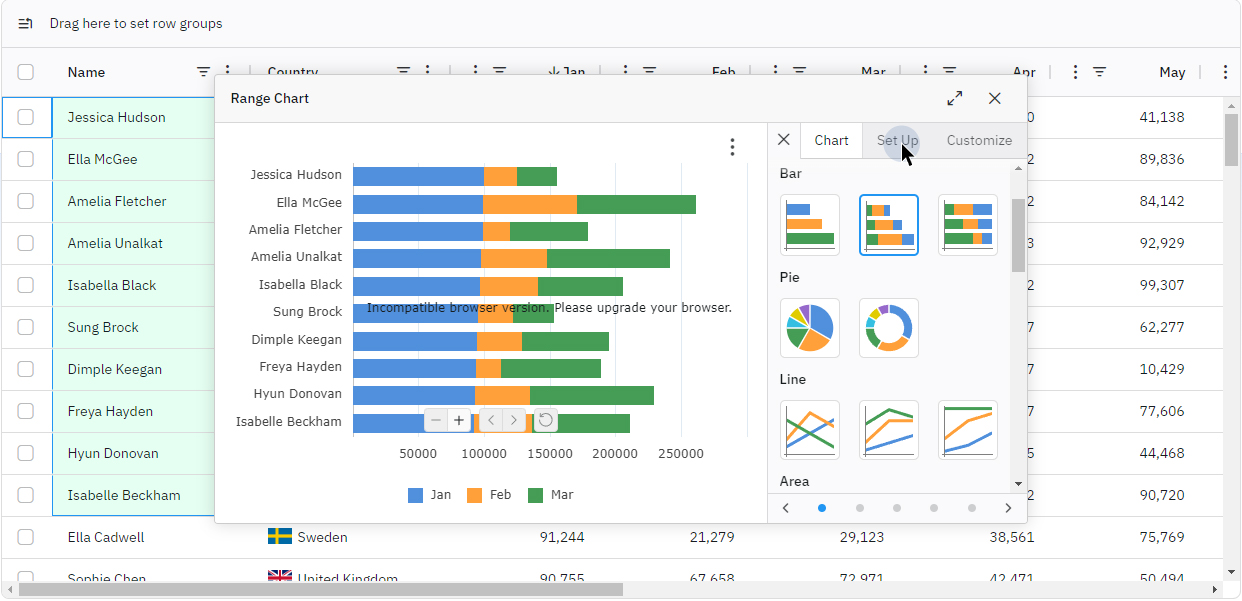Check the Isabella Black row checkbox

(x=26, y=285)
